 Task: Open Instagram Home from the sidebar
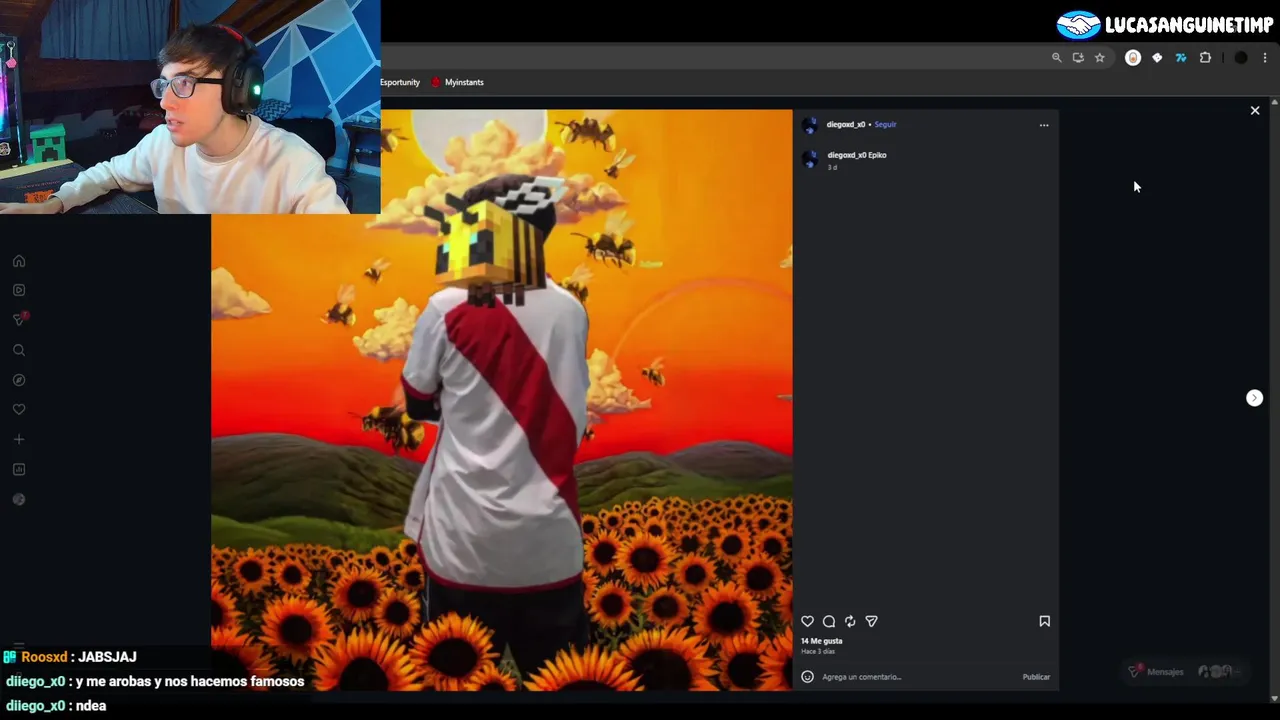point(19,261)
